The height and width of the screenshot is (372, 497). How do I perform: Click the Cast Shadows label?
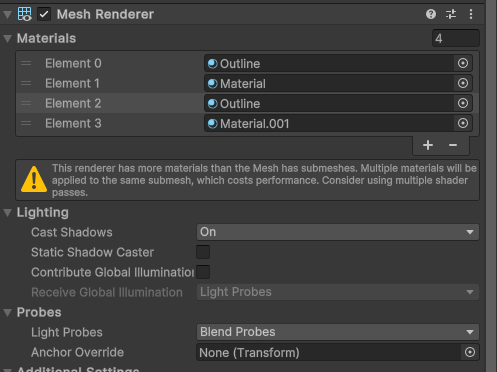pos(72,232)
